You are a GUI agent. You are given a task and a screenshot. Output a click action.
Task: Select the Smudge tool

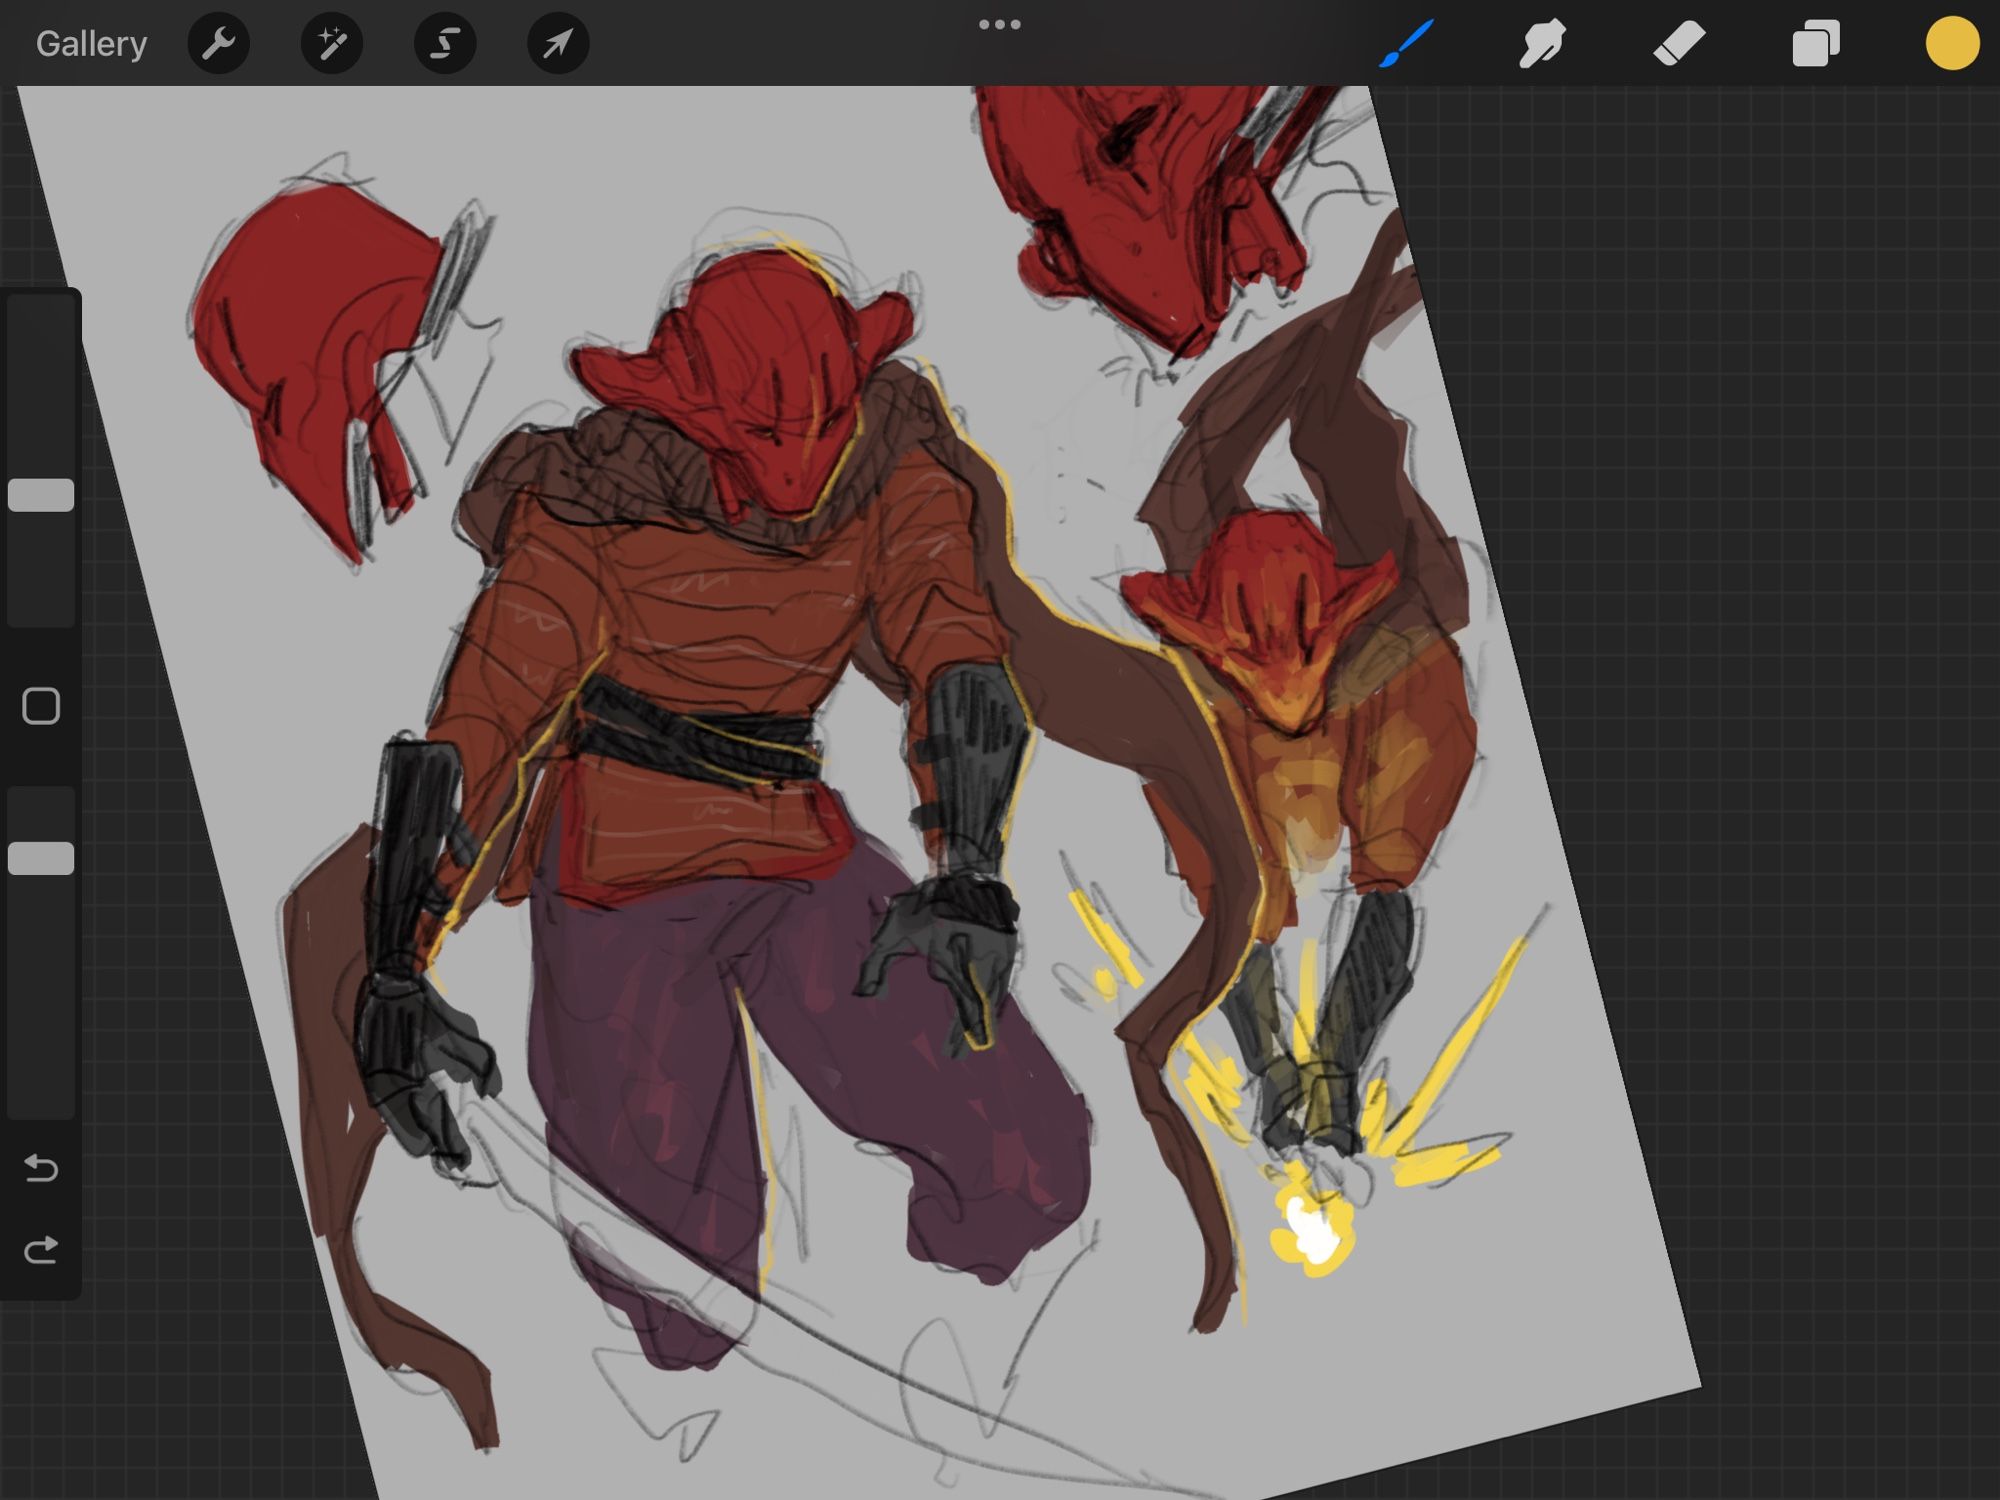[1542, 44]
